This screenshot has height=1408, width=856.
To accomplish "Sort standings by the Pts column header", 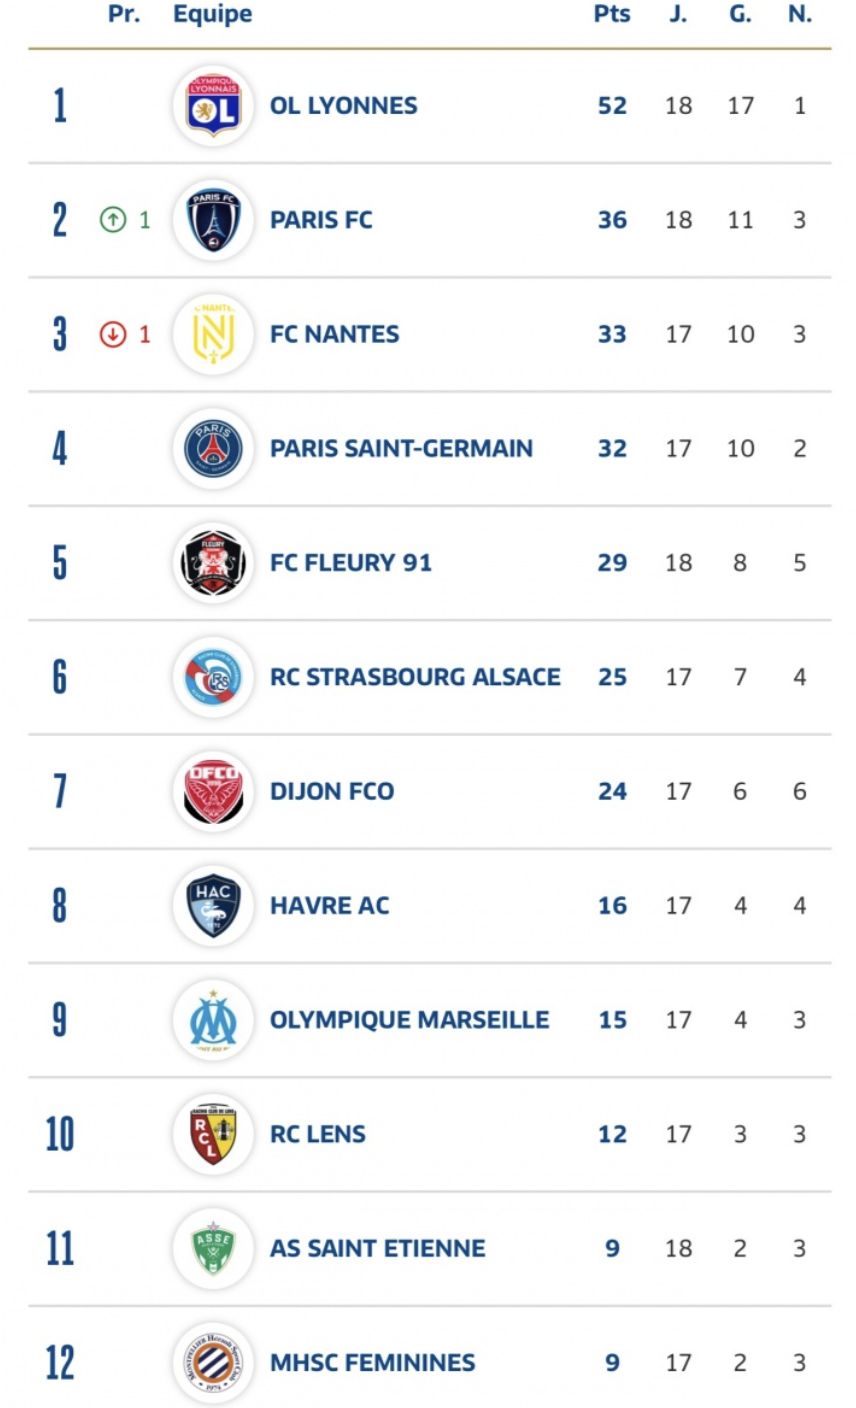I will (612, 14).
